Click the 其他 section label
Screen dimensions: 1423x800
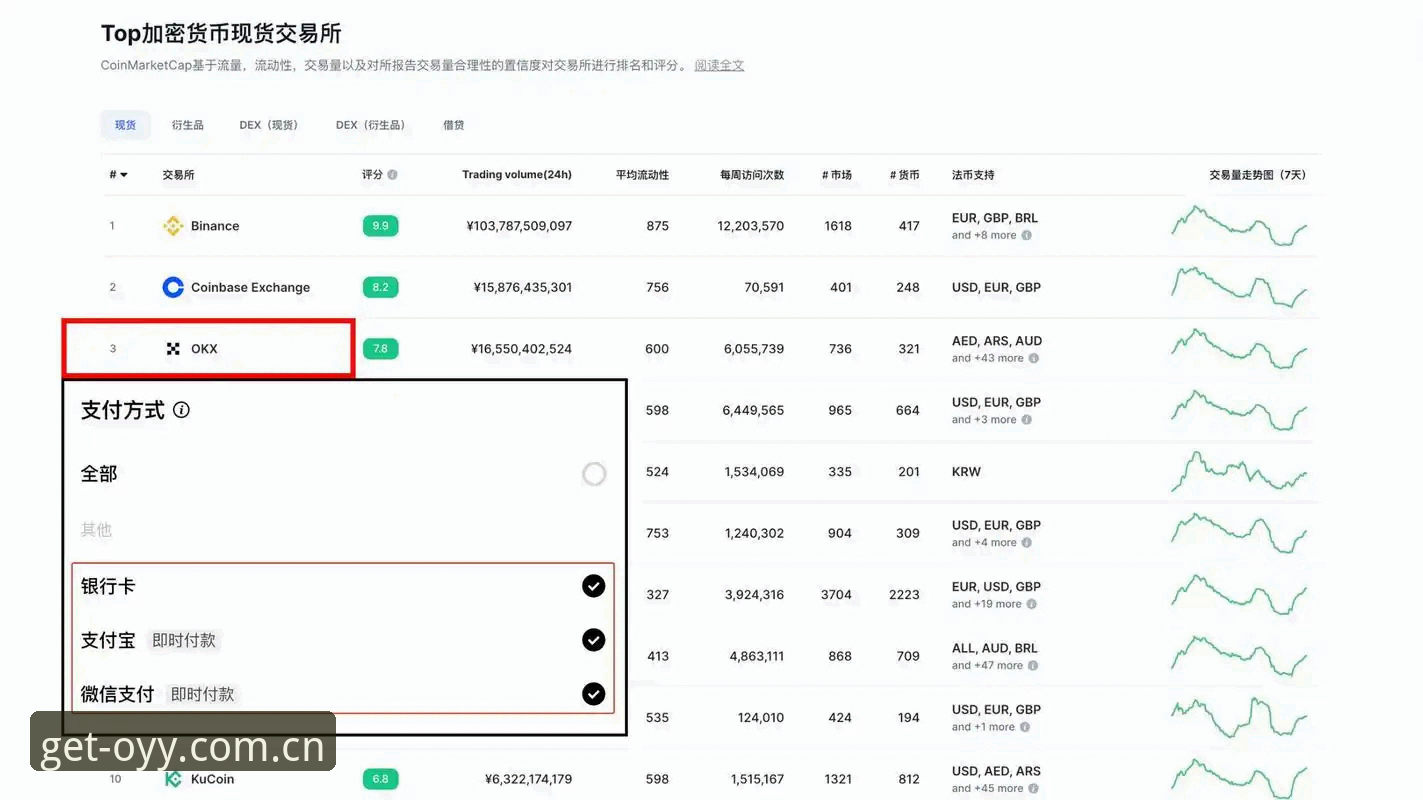click(96, 530)
